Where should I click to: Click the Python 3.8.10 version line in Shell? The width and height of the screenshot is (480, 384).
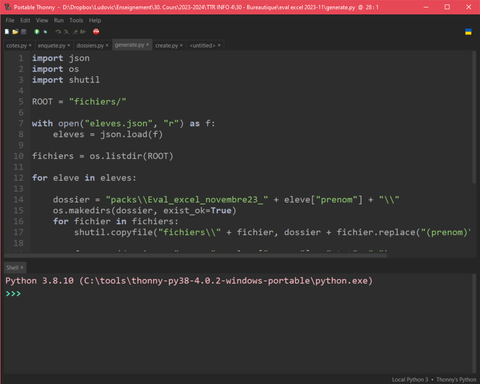(189, 281)
